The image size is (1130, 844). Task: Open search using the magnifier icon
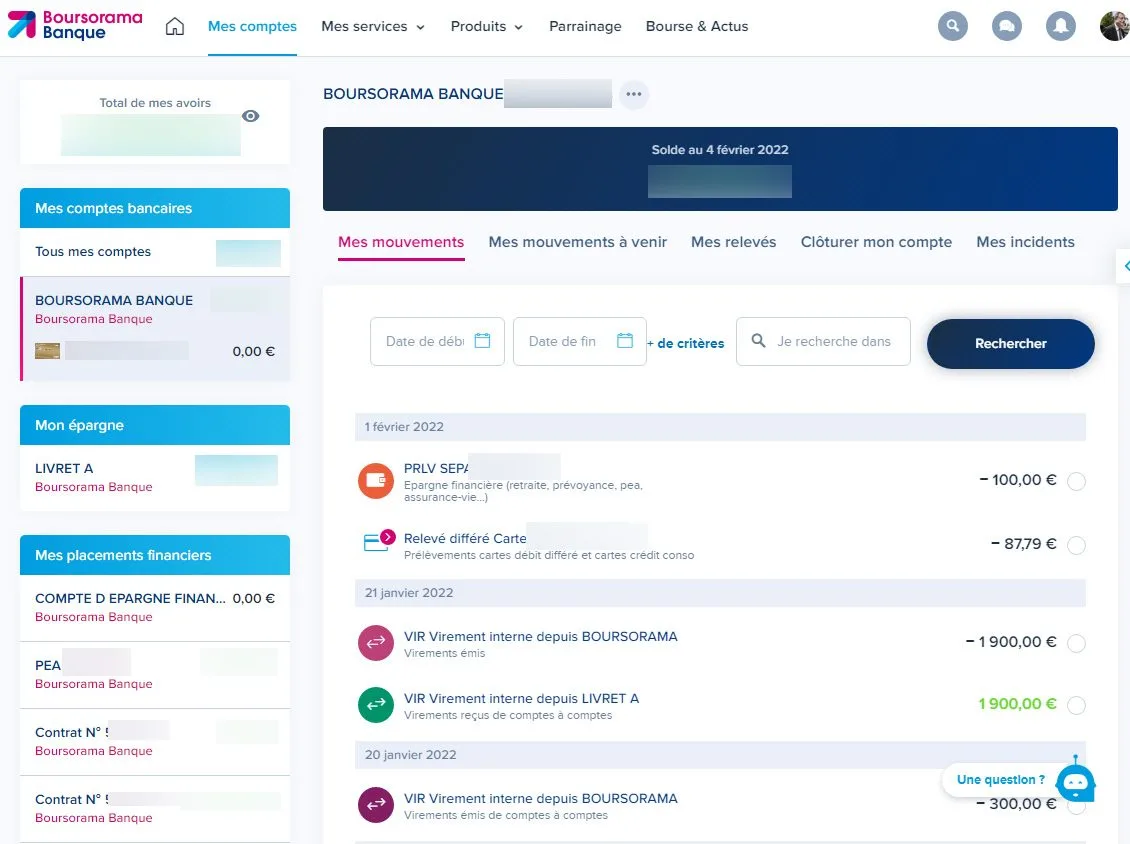[952, 26]
